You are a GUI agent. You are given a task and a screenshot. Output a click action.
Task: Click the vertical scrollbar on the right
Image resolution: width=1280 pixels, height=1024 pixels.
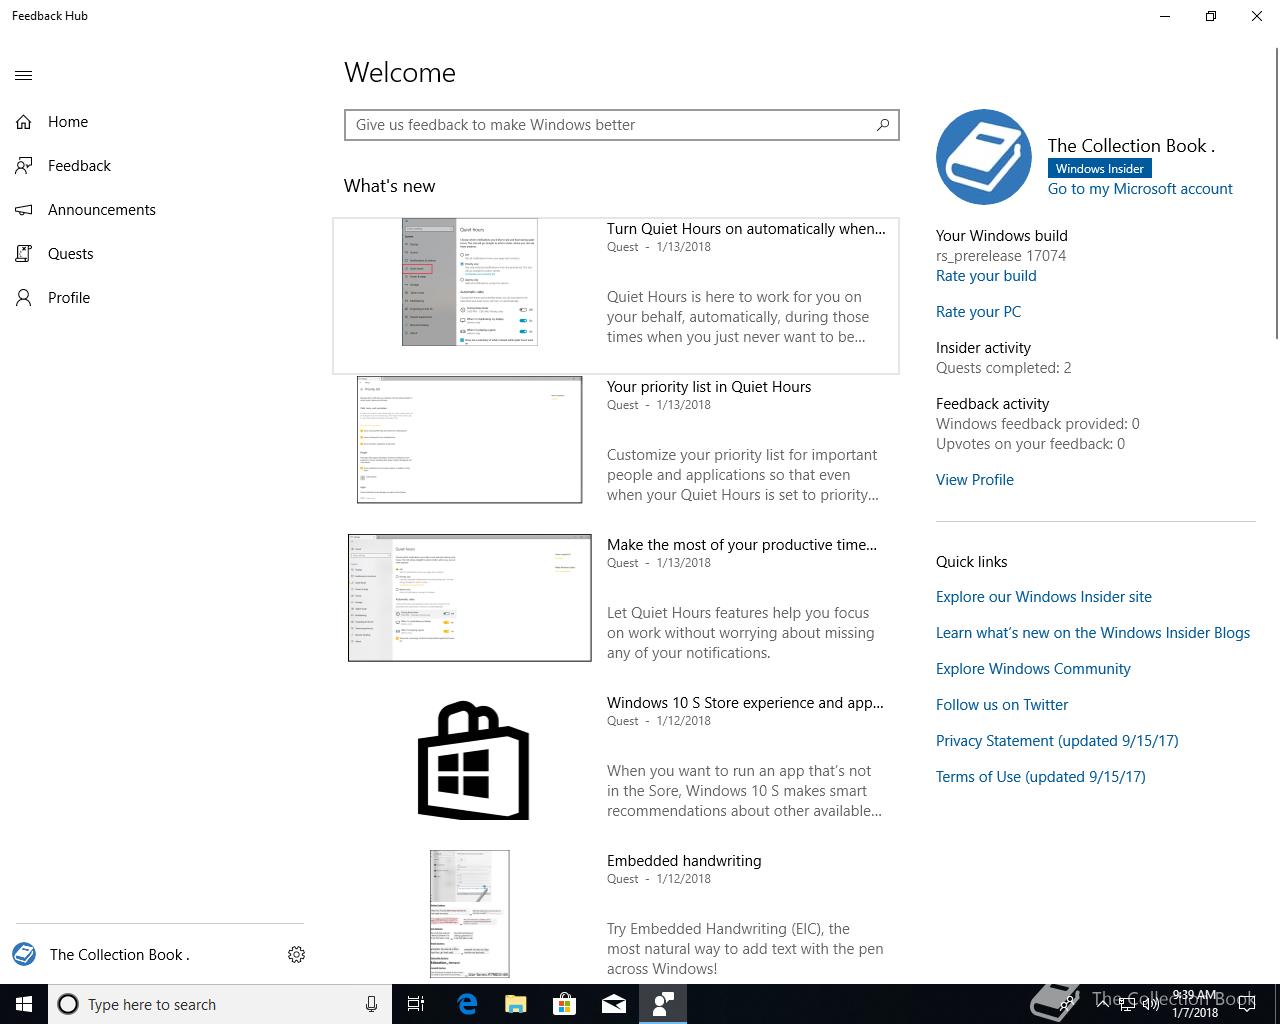coord(1276,195)
